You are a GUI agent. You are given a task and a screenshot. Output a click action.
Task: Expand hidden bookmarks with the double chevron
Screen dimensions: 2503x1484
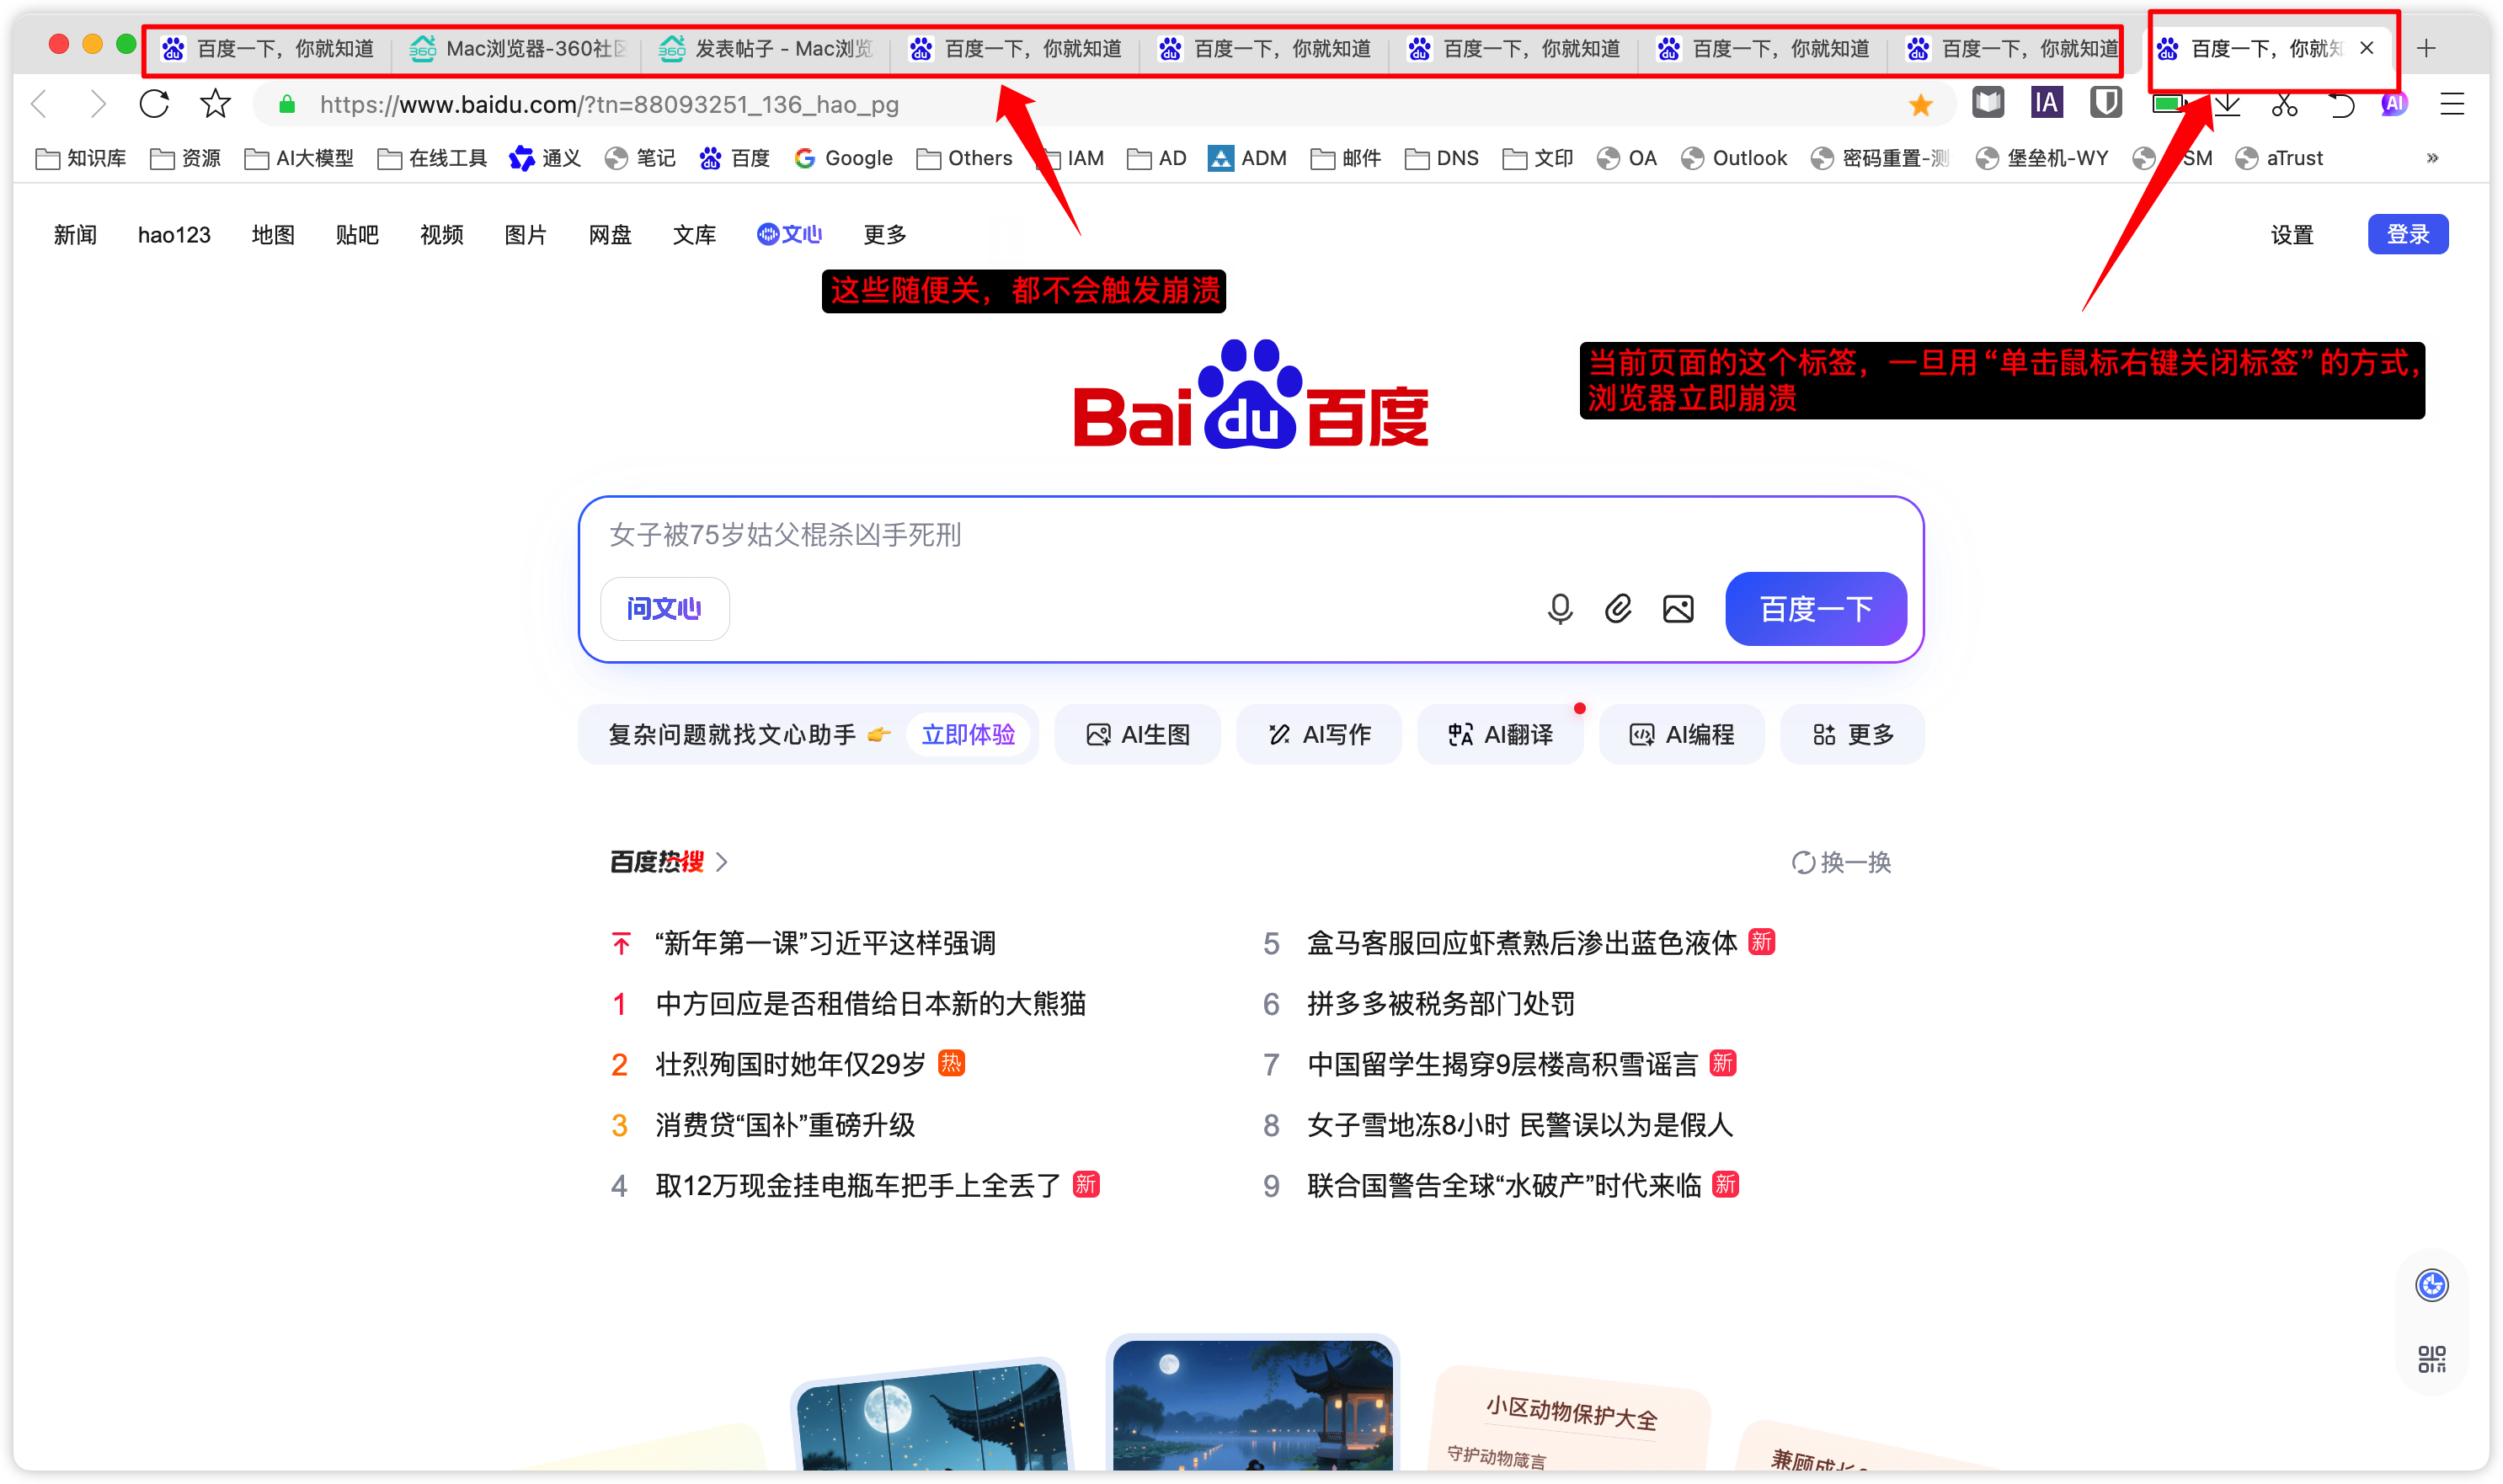click(2432, 158)
